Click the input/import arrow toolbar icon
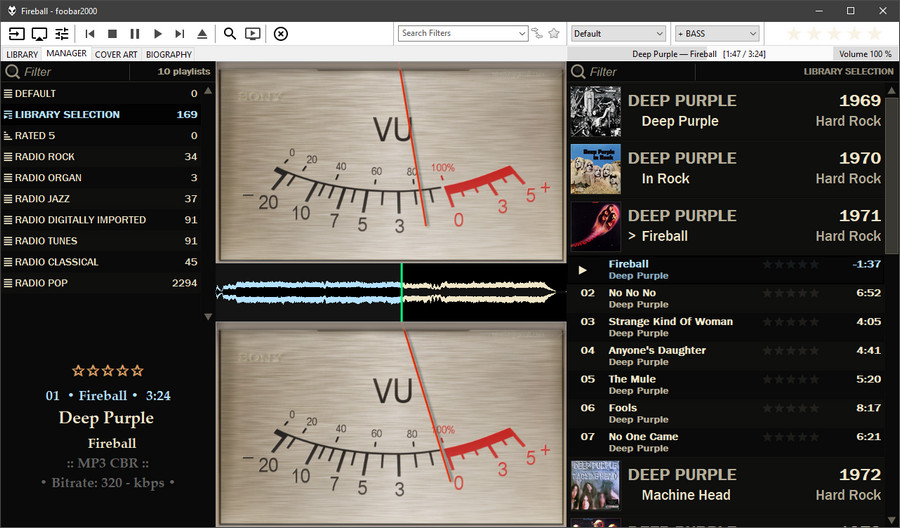Viewport: 900px width, 528px height. (x=17, y=34)
